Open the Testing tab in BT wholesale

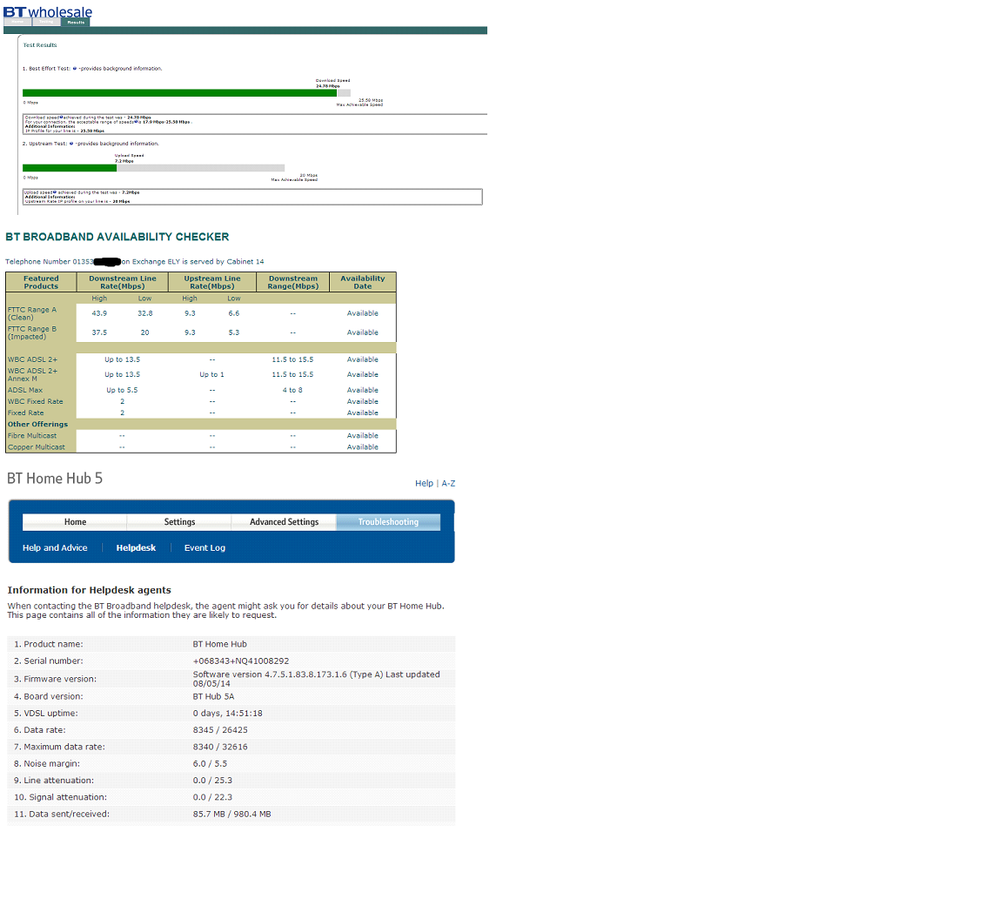47,22
